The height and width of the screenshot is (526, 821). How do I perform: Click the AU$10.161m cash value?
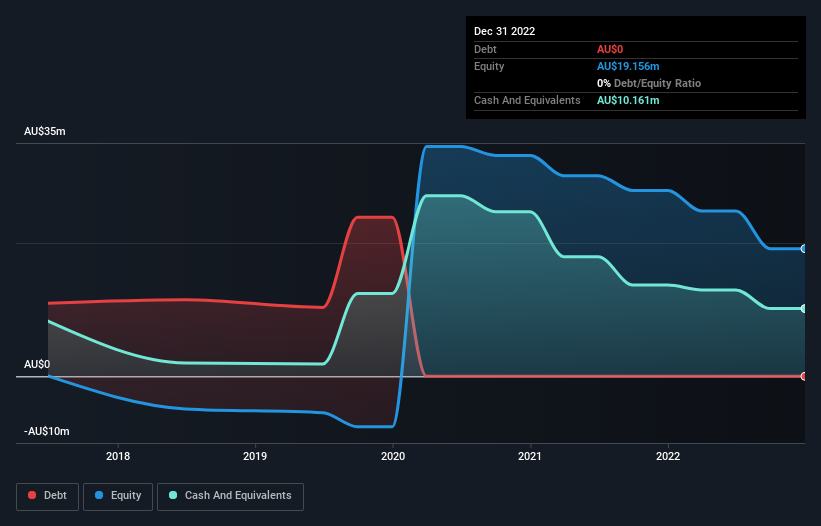click(x=628, y=100)
